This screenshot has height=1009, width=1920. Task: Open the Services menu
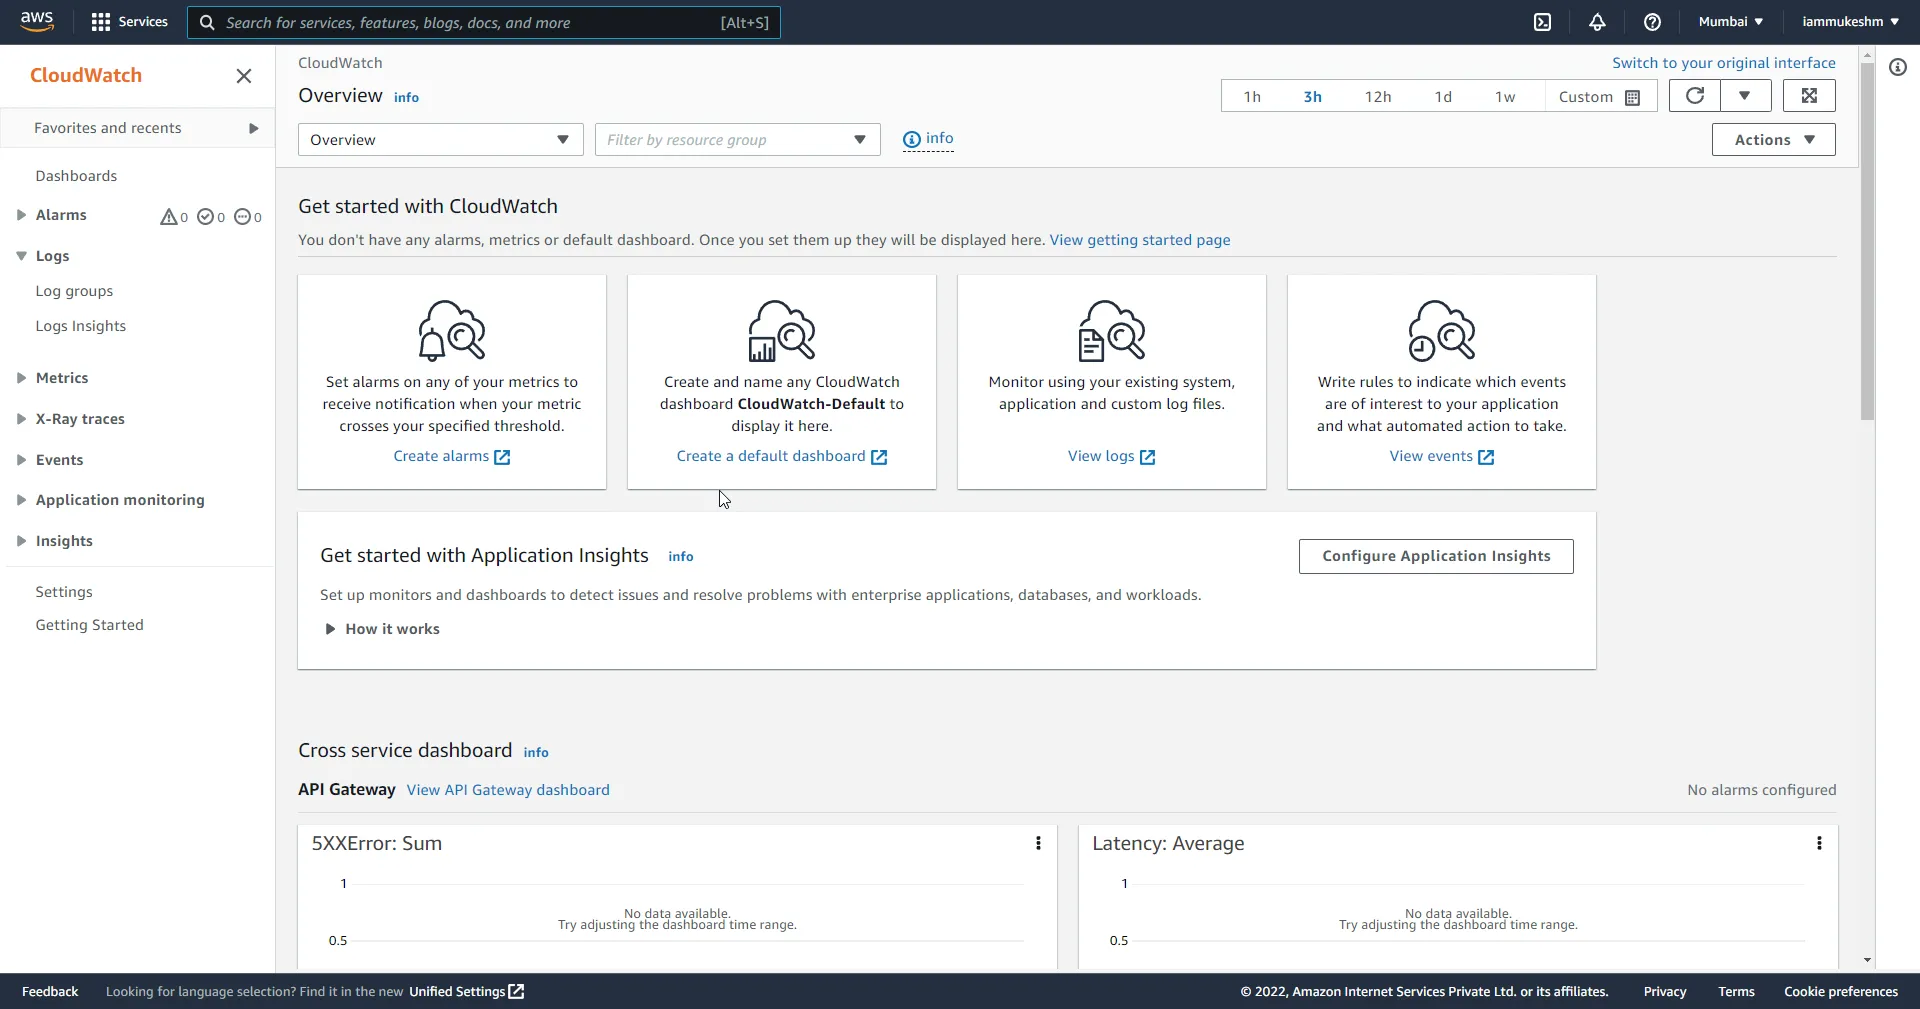tap(128, 21)
